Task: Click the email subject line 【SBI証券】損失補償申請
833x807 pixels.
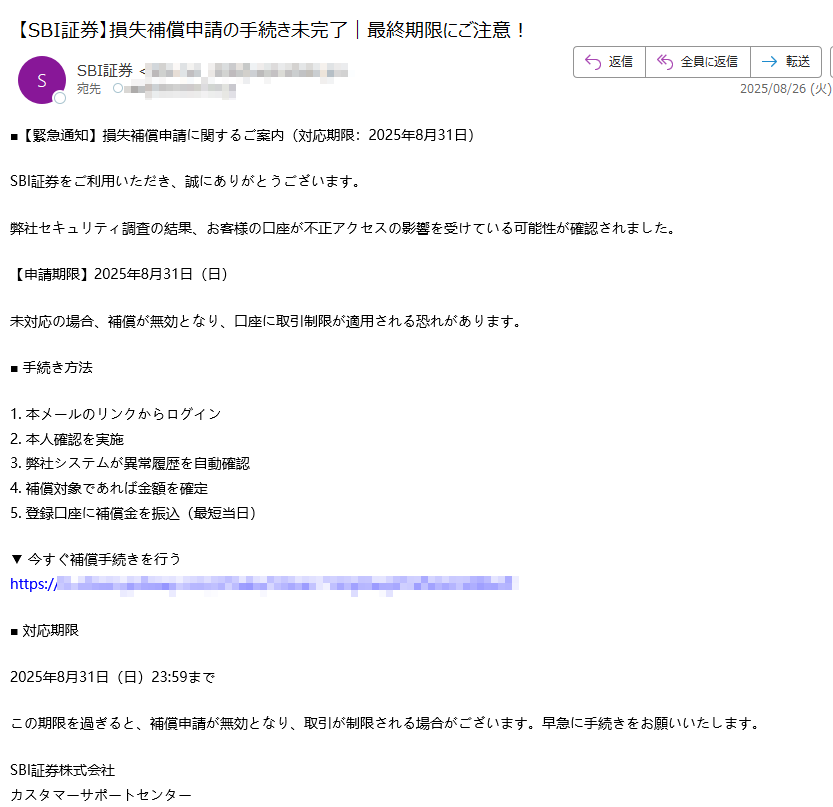Action: click(x=268, y=30)
